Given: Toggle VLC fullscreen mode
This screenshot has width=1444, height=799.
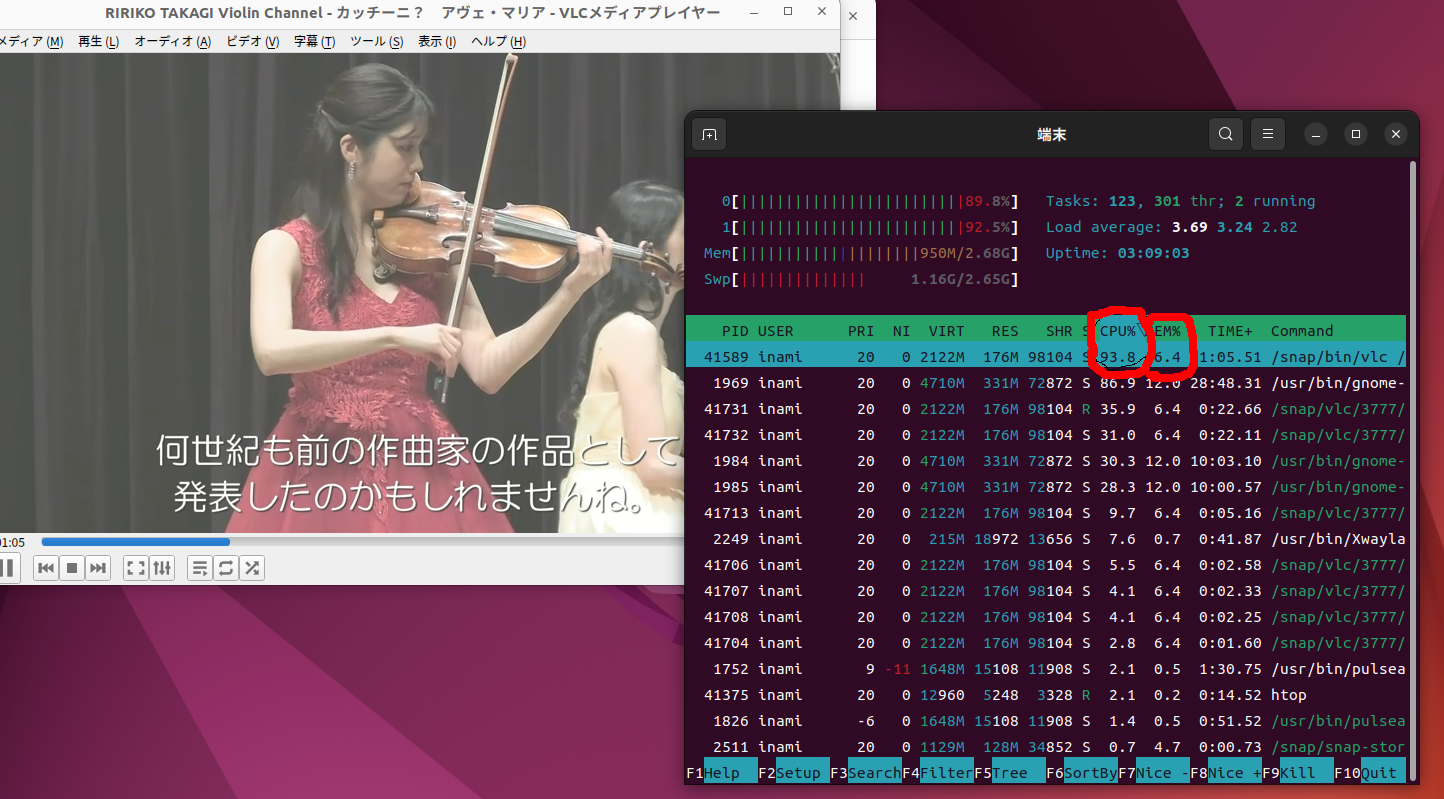Looking at the screenshot, I should (136, 568).
